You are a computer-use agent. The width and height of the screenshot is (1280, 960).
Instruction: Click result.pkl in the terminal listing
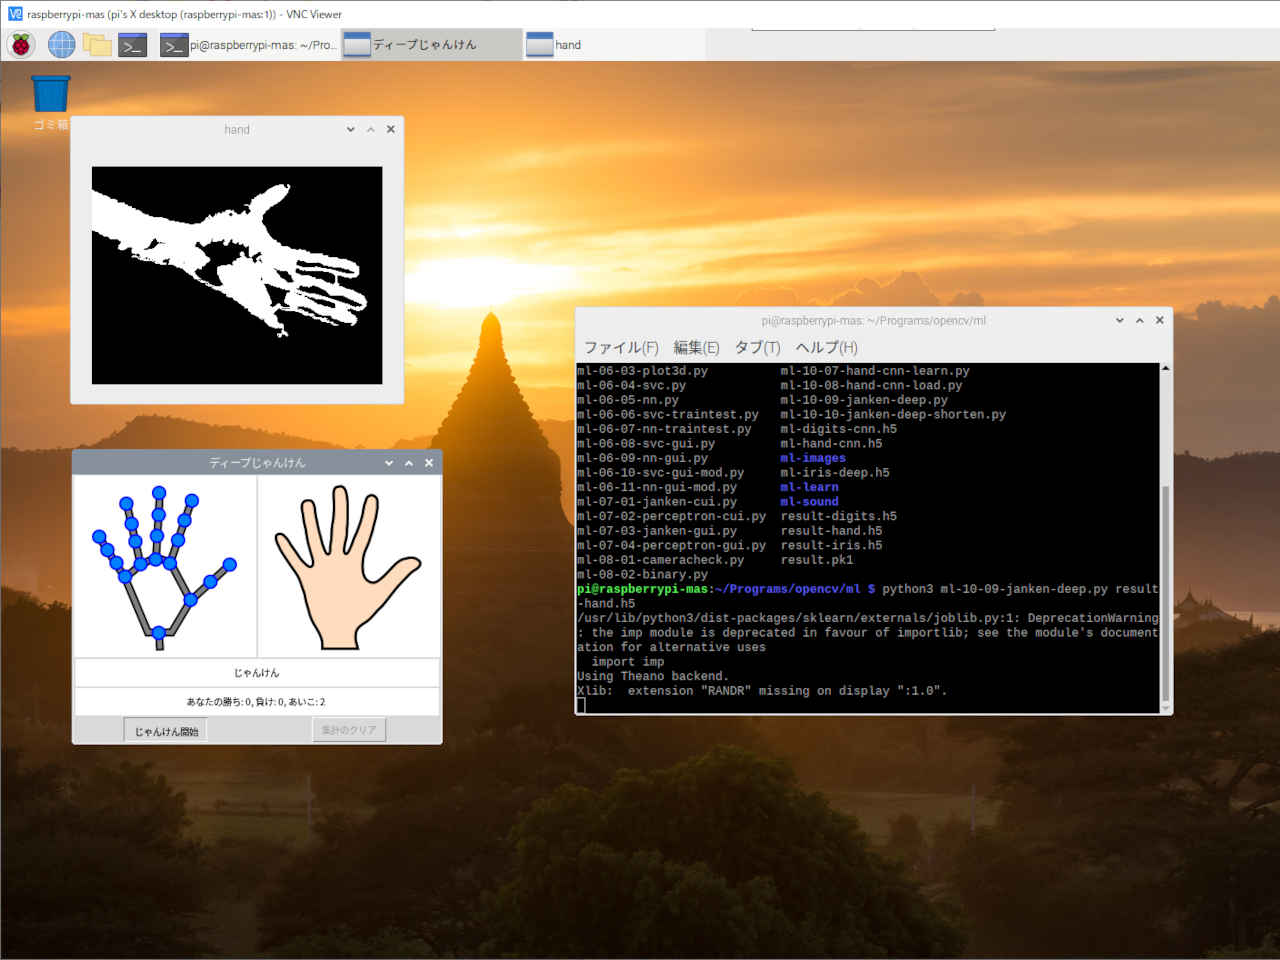coord(817,560)
